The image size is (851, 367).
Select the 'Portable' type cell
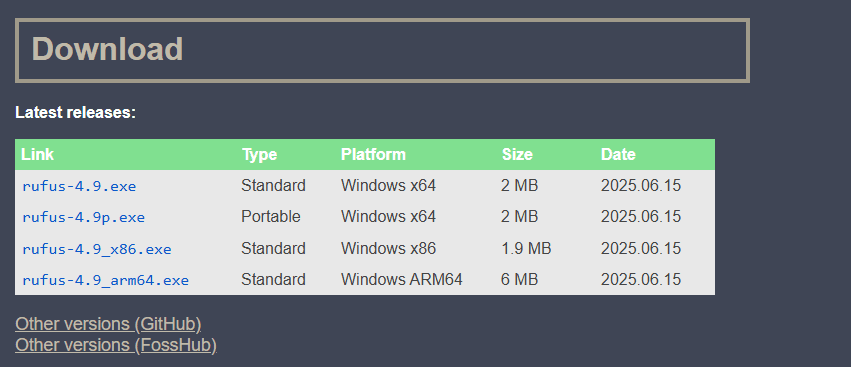point(270,217)
